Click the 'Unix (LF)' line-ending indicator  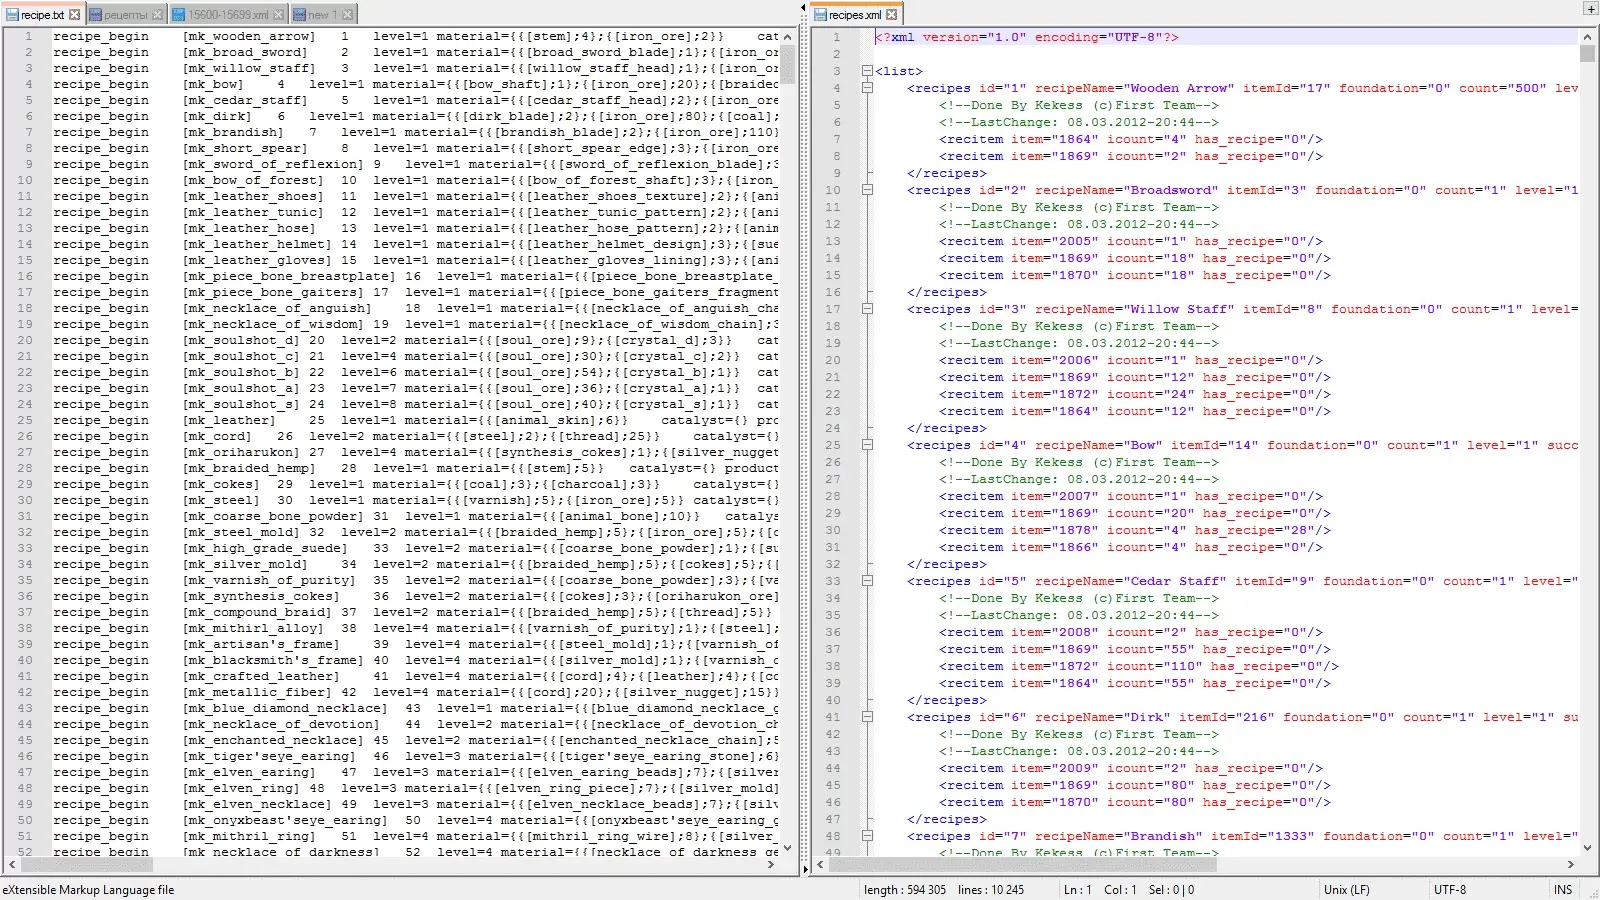pyautogui.click(x=1347, y=890)
